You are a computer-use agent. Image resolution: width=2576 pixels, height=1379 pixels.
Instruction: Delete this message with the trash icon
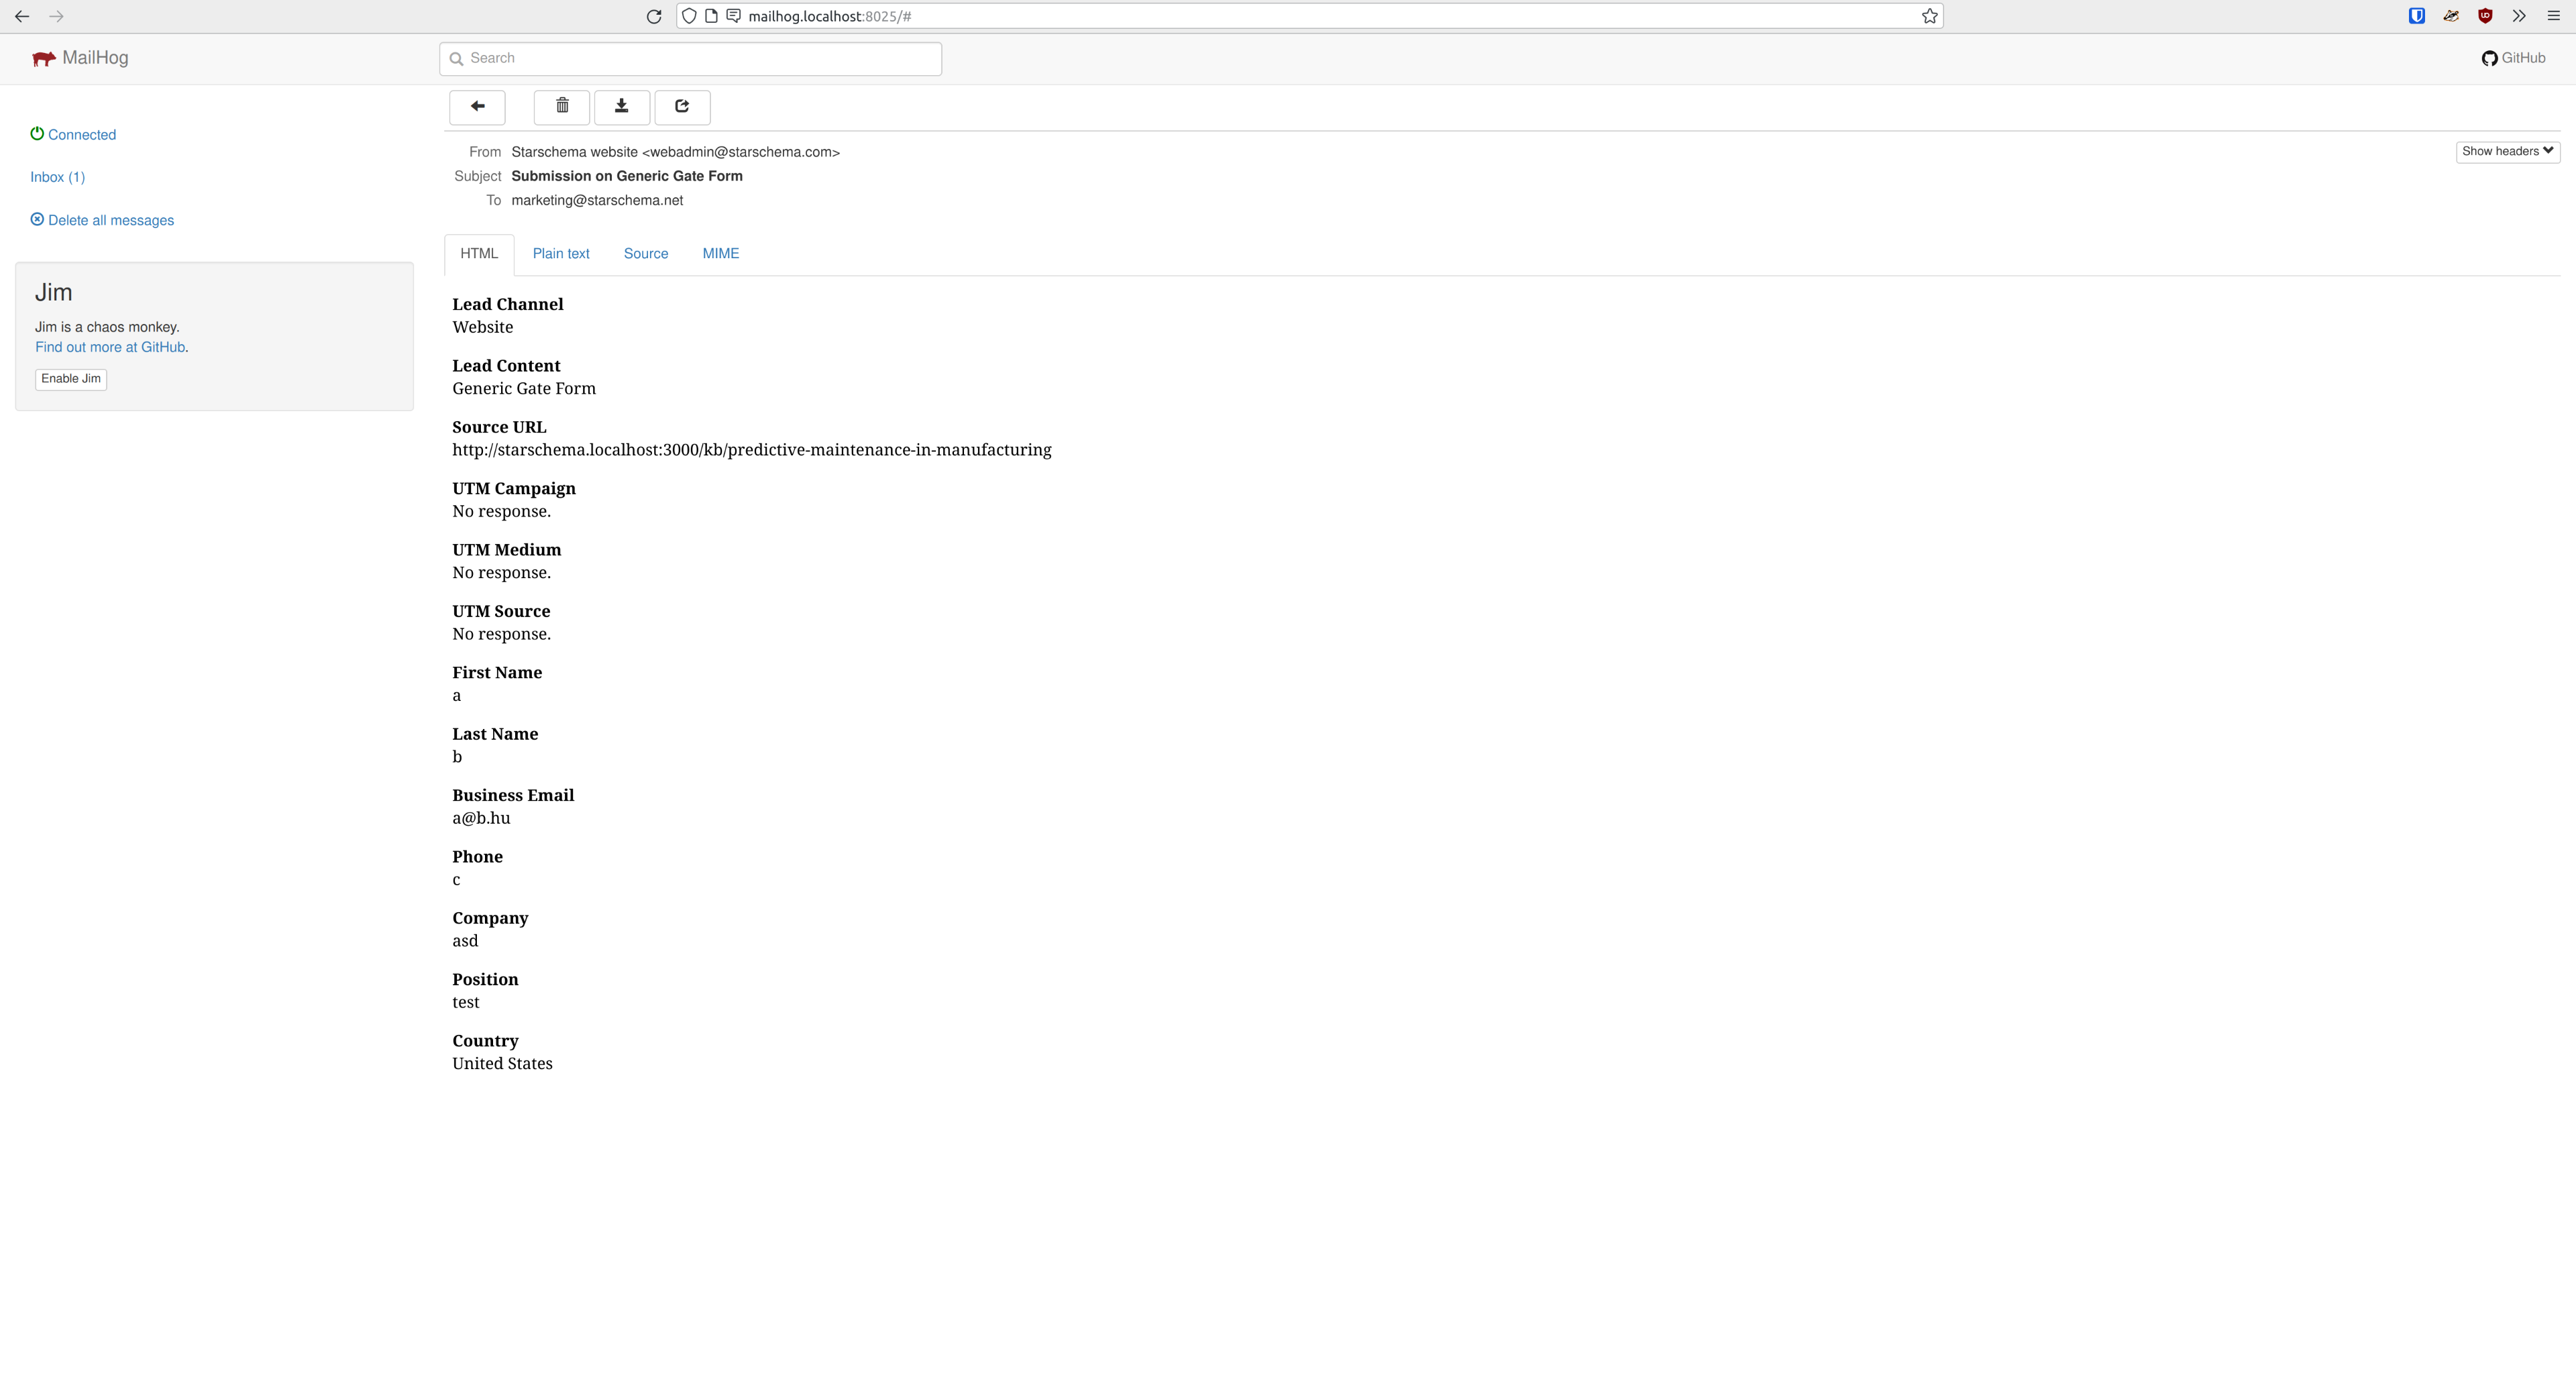[561, 107]
